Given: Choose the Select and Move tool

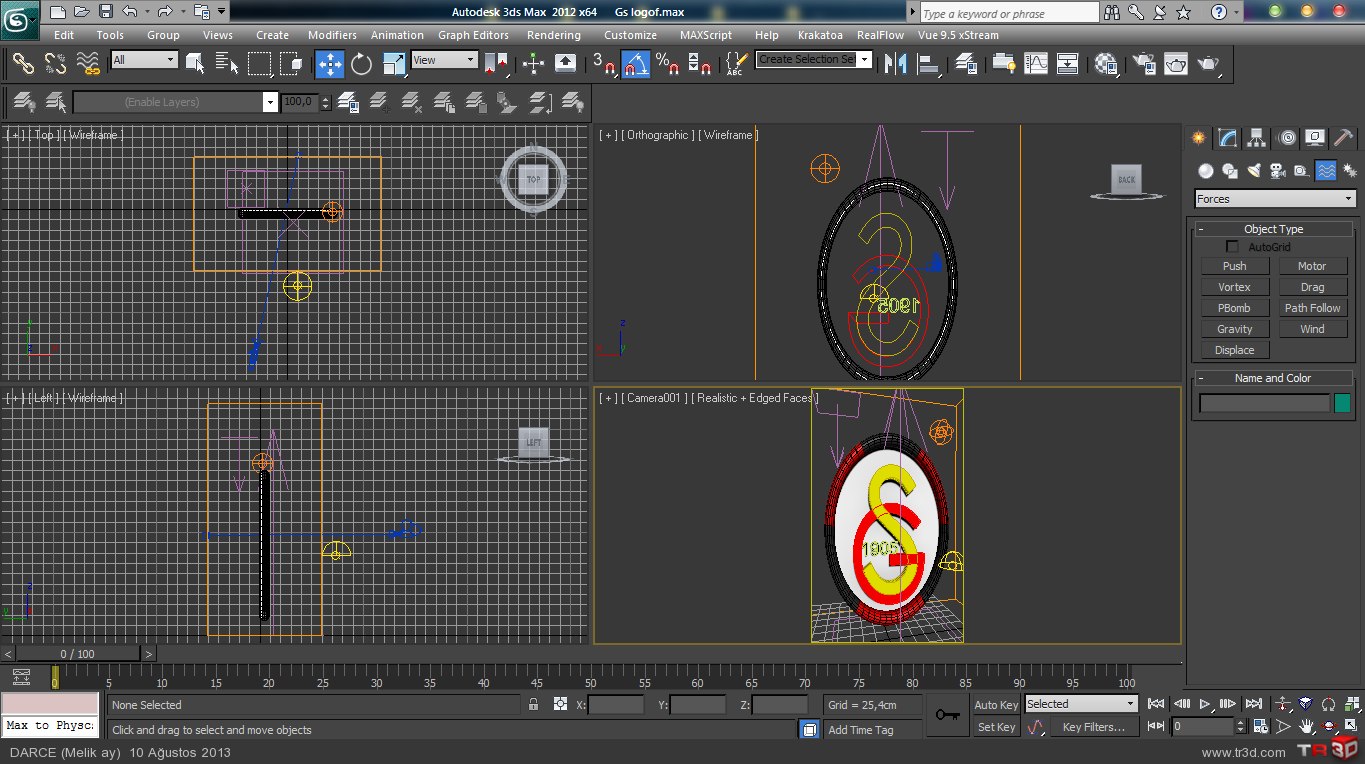Looking at the screenshot, I should click(329, 64).
